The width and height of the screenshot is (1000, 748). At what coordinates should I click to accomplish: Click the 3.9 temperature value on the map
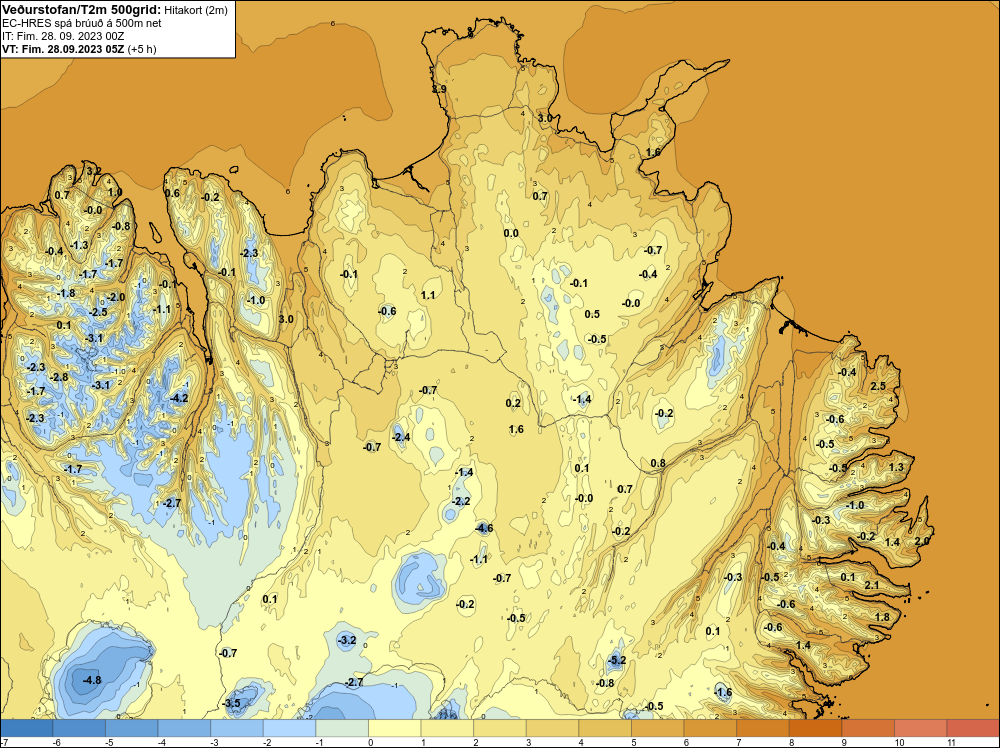click(439, 89)
